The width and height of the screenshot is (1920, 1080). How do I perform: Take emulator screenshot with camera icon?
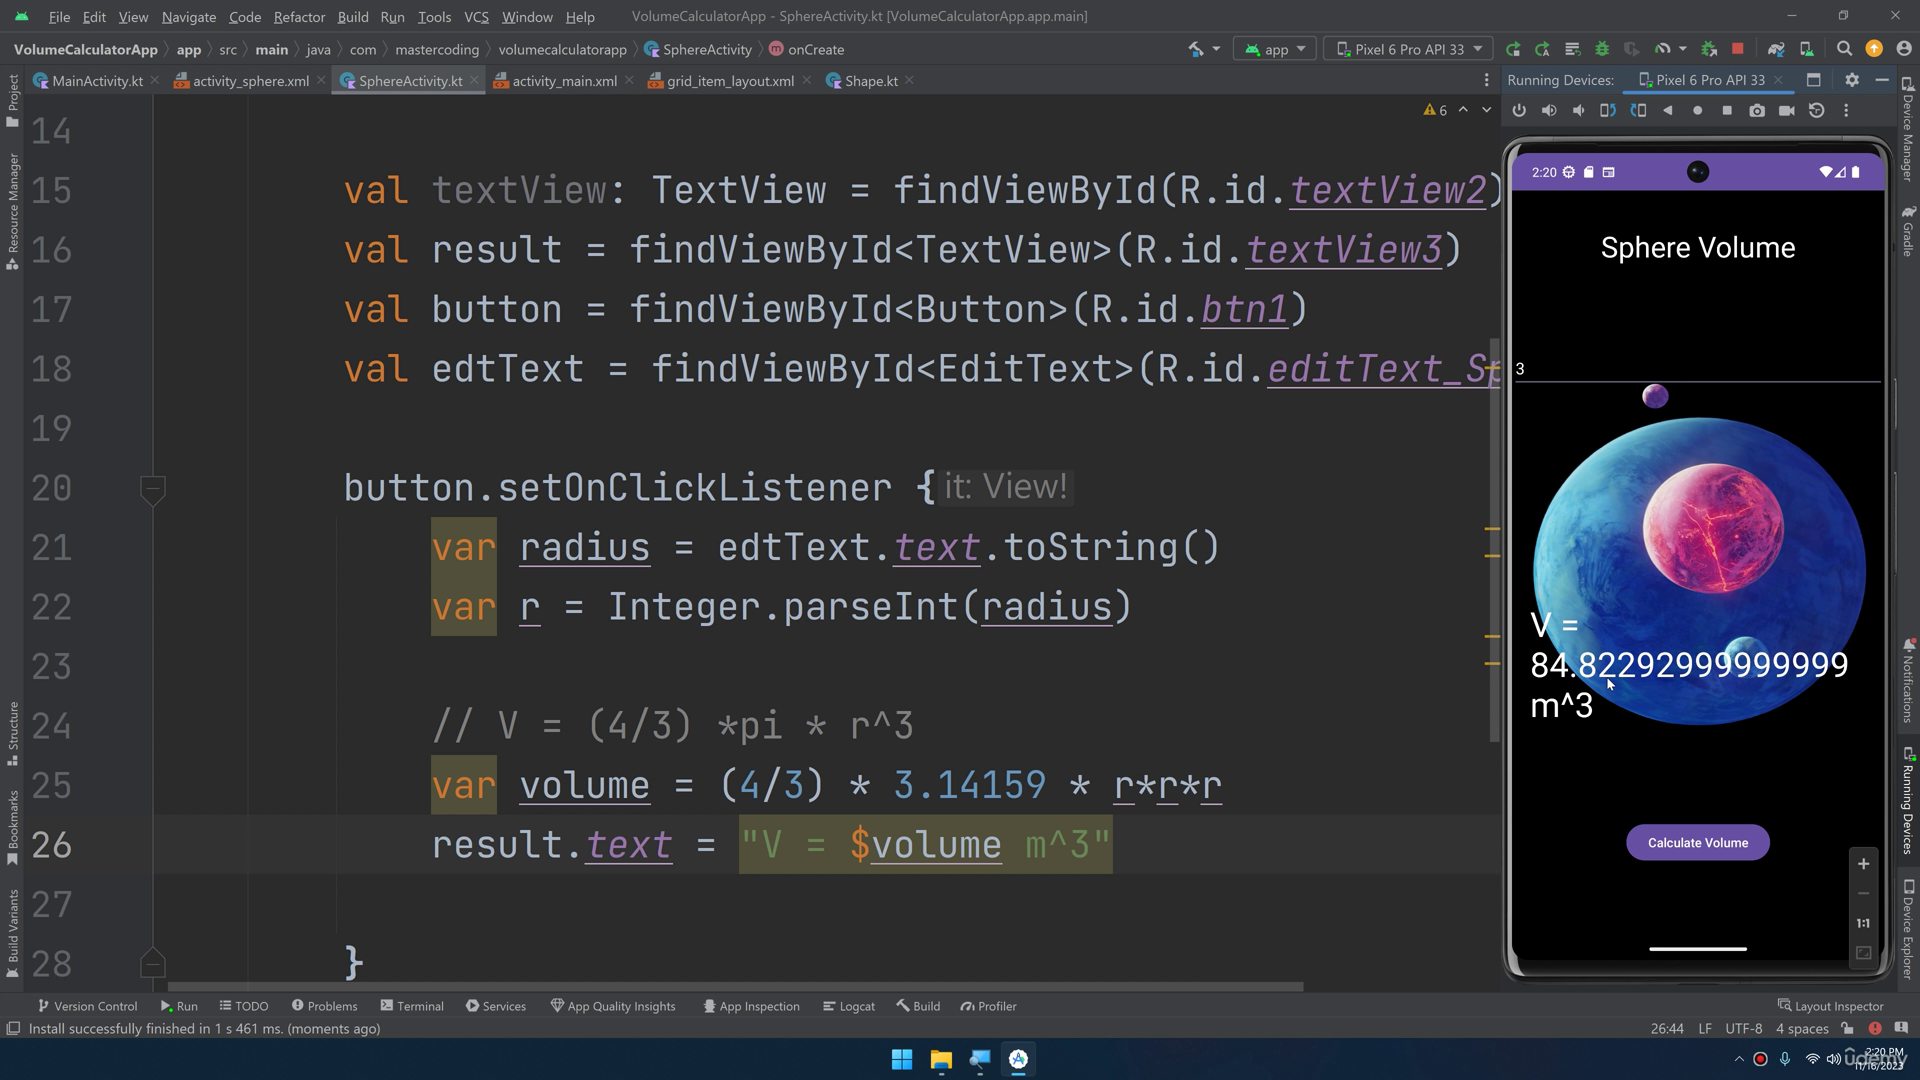coord(1757,111)
